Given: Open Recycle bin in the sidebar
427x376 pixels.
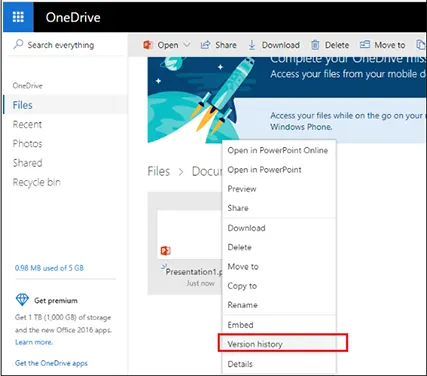Looking at the screenshot, I should pyautogui.click(x=36, y=182).
